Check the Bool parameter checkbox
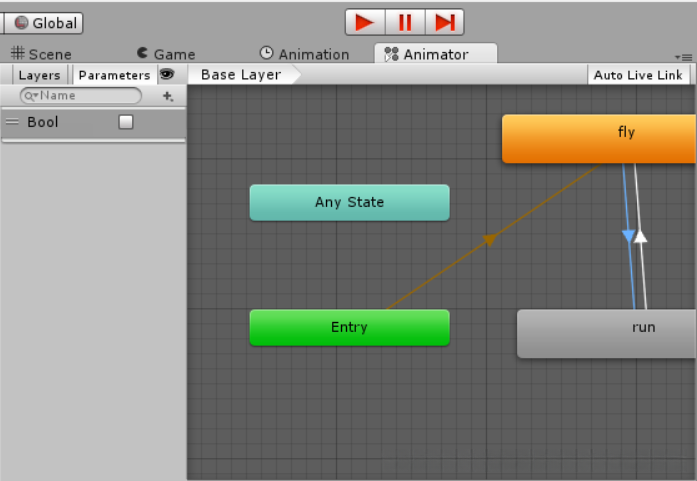This screenshot has height=481, width=697. pos(126,122)
